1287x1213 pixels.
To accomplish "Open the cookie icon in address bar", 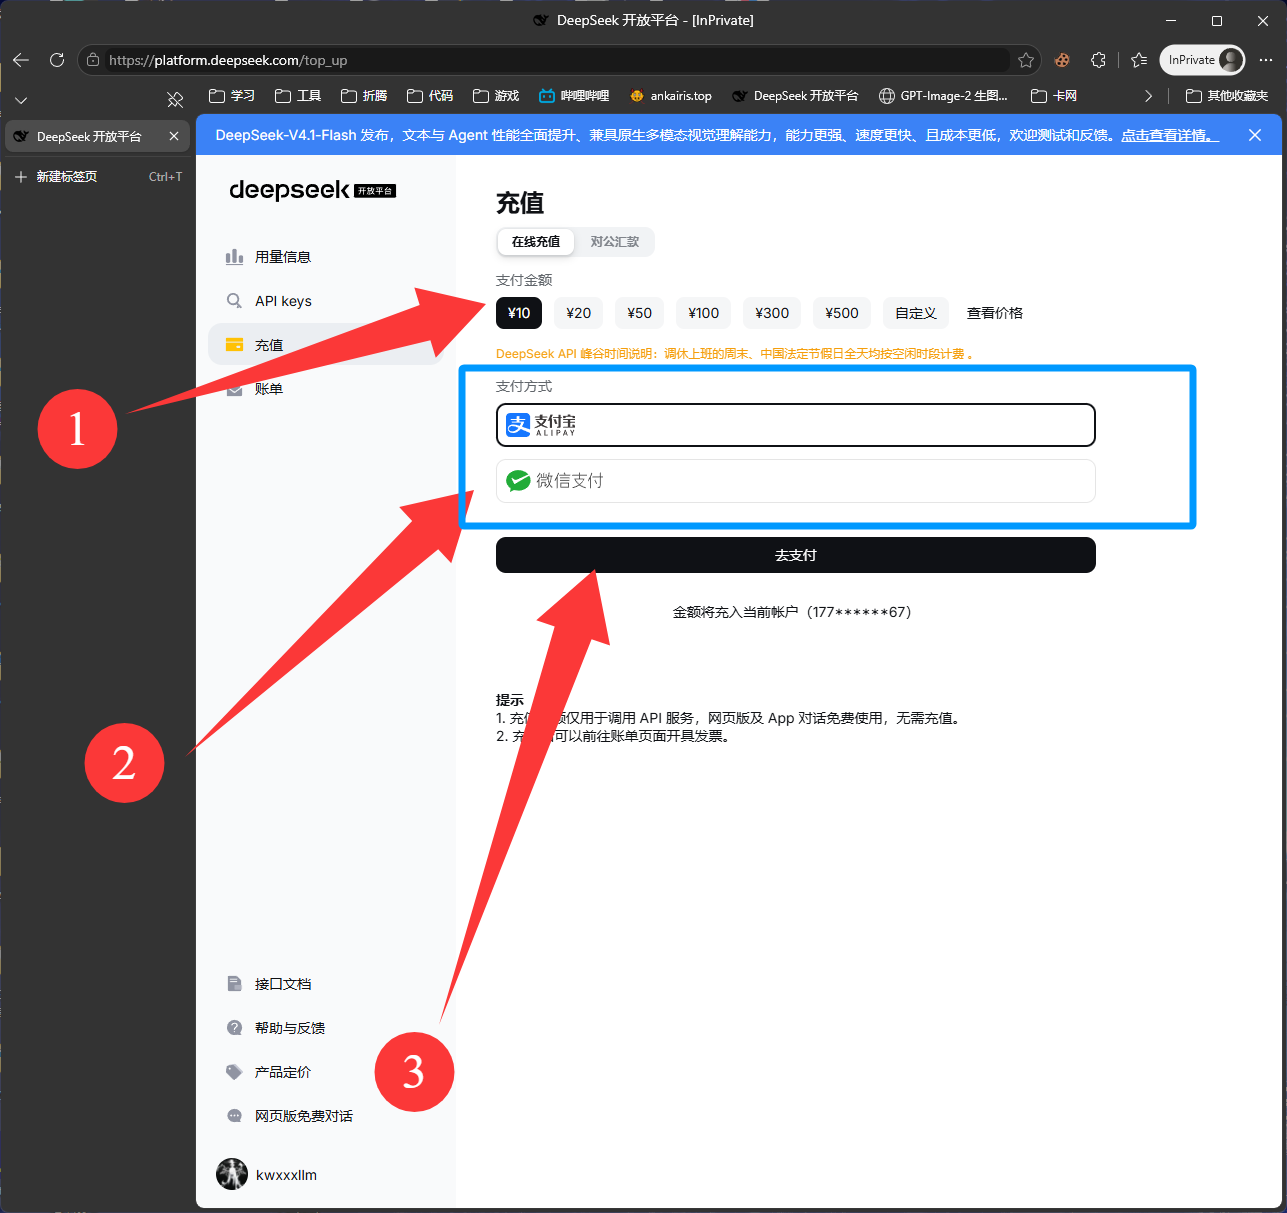I will [x=1062, y=60].
